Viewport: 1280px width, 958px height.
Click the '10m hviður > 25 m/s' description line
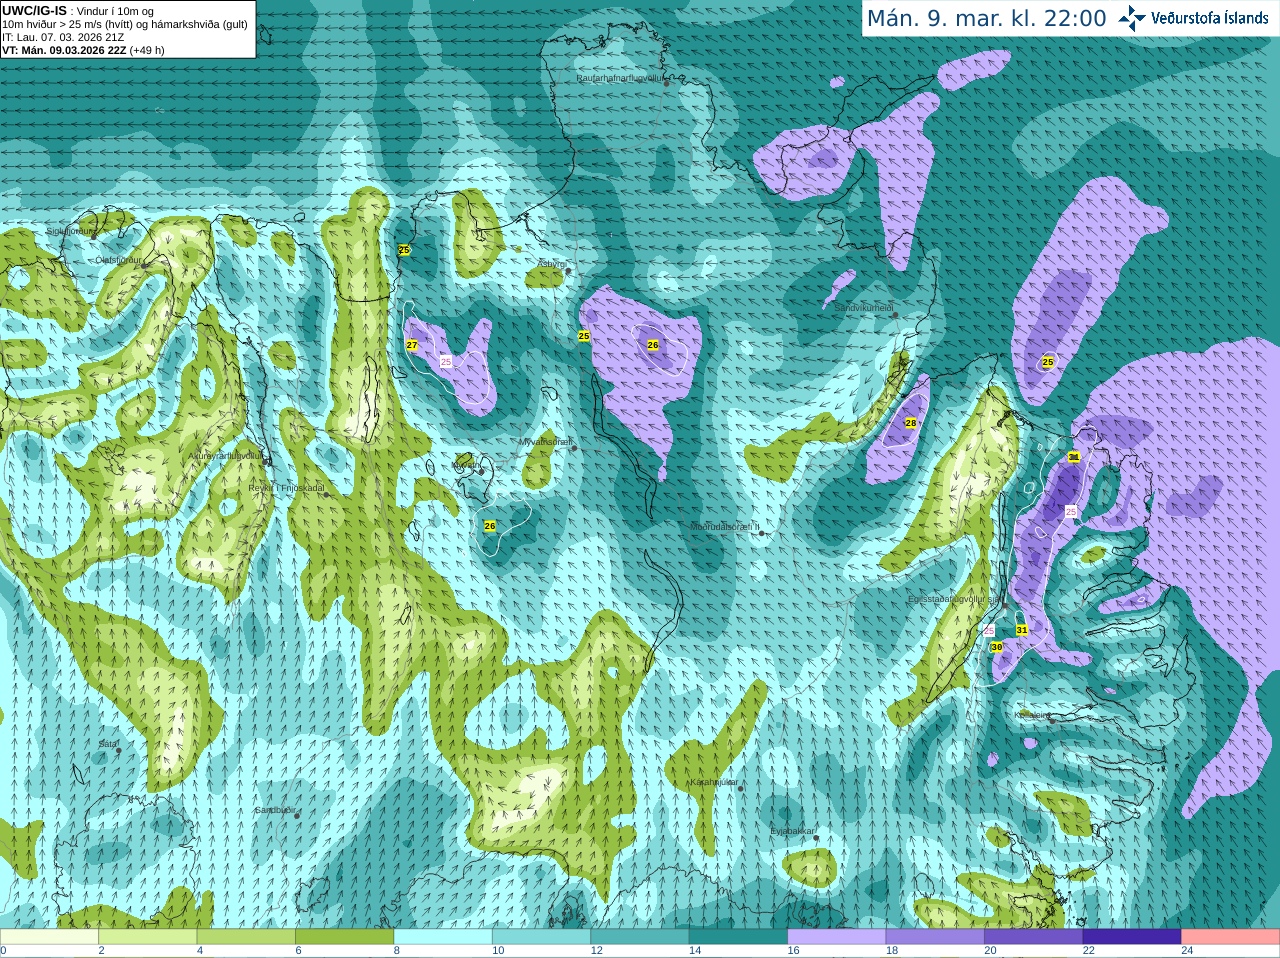coord(125,24)
